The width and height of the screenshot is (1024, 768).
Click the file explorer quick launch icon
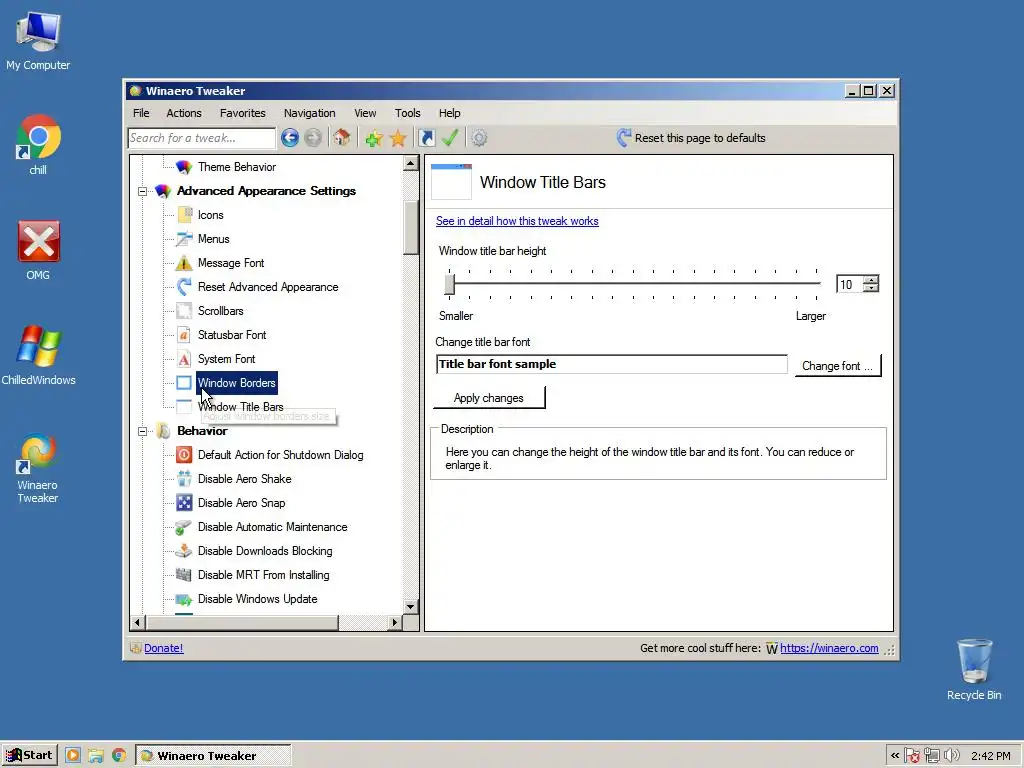pyautogui.click(x=96, y=756)
